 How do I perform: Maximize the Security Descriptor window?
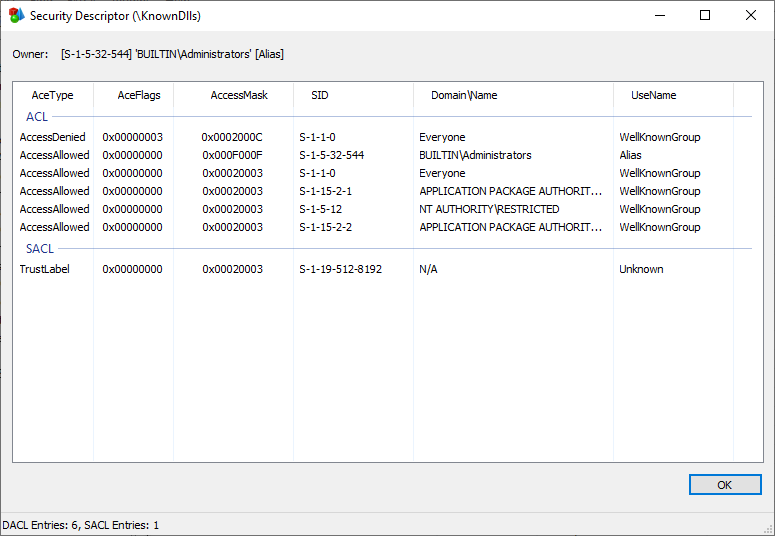705,15
